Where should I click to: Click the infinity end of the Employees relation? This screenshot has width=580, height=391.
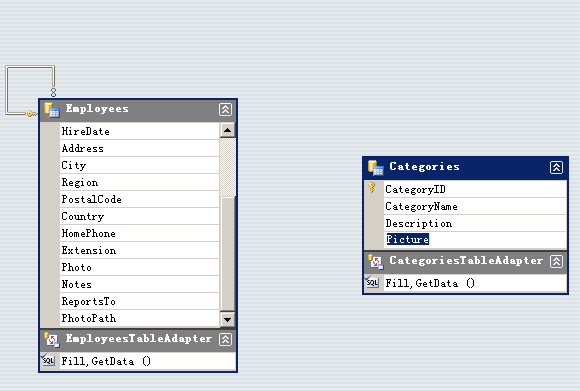point(54,92)
